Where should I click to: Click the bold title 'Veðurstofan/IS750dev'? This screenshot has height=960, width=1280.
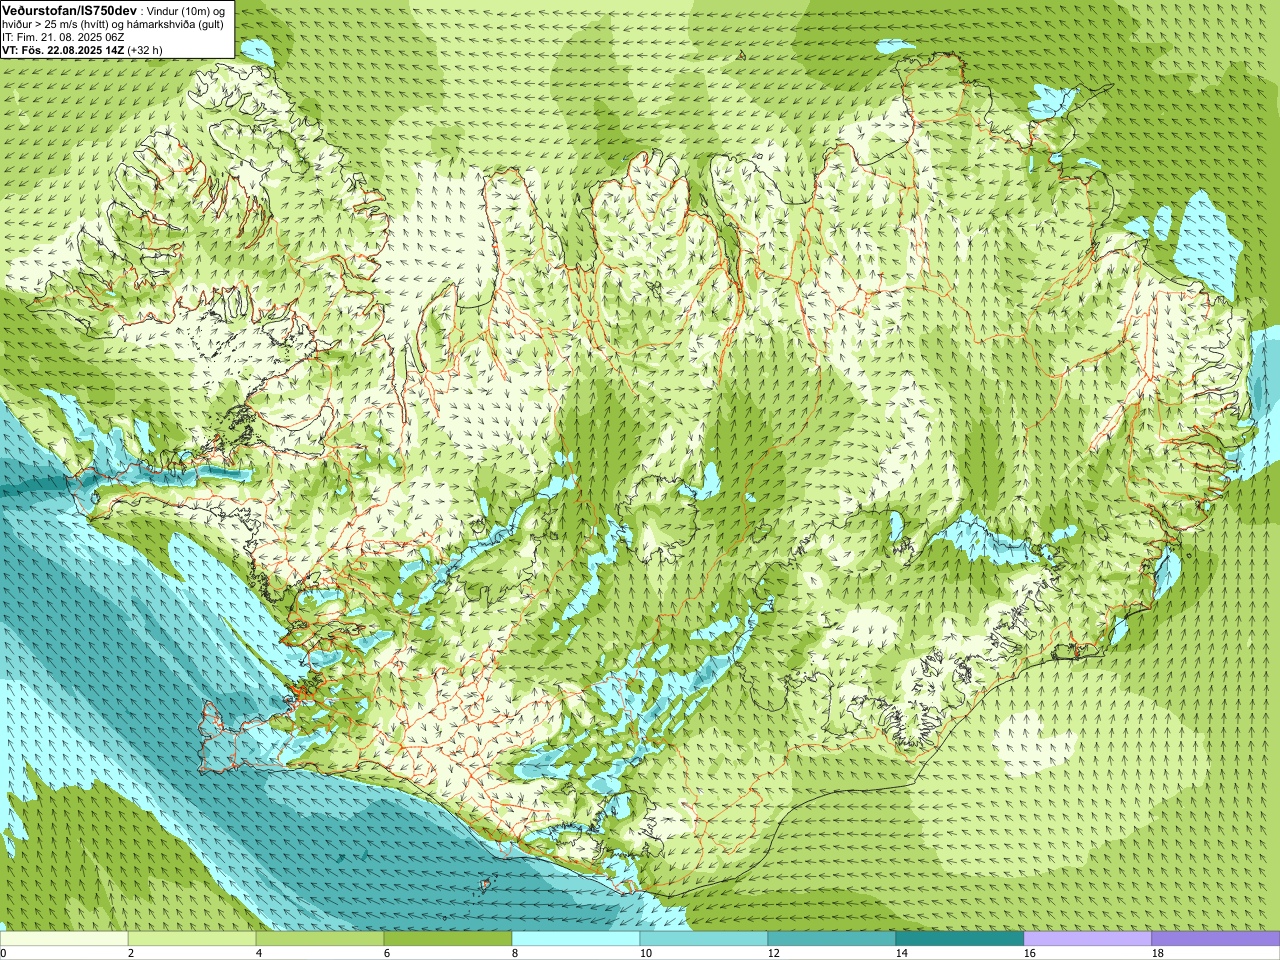pos(70,9)
